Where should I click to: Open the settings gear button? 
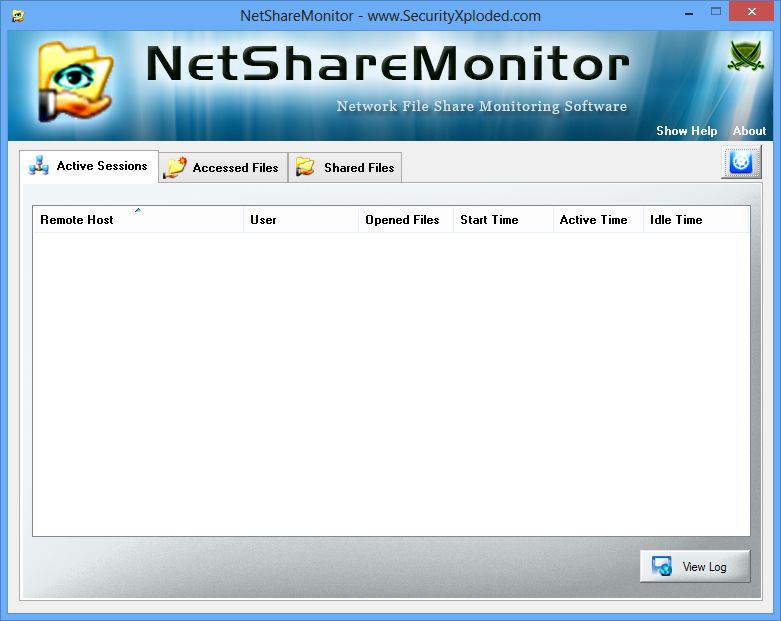(x=741, y=162)
